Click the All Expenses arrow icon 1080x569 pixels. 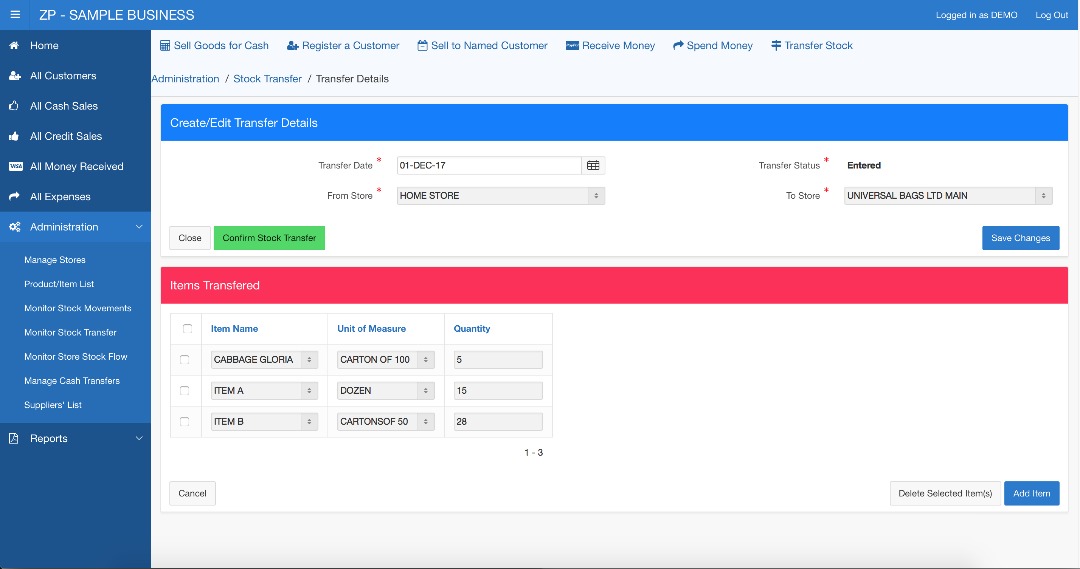14,196
